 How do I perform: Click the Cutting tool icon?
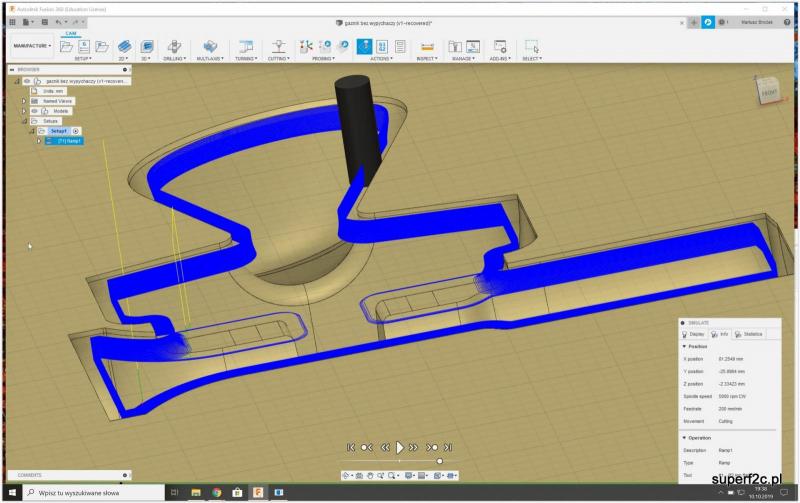coord(279,46)
